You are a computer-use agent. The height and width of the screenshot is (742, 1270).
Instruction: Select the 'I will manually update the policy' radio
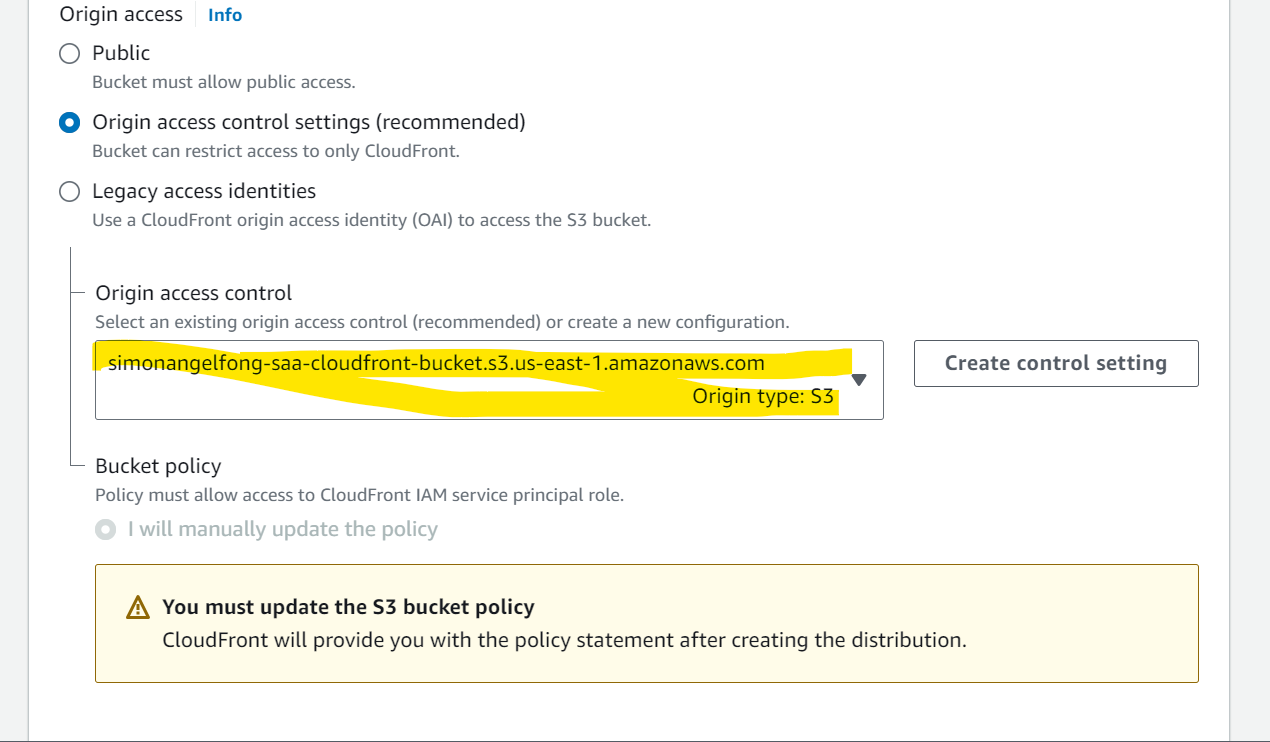pyautogui.click(x=105, y=529)
